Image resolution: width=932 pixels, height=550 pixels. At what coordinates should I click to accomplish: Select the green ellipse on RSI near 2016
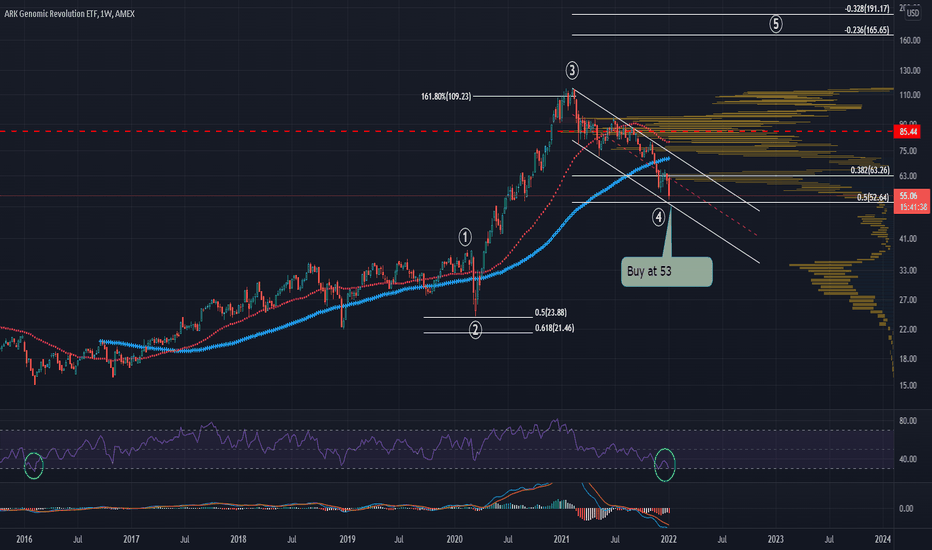(x=34, y=465)
